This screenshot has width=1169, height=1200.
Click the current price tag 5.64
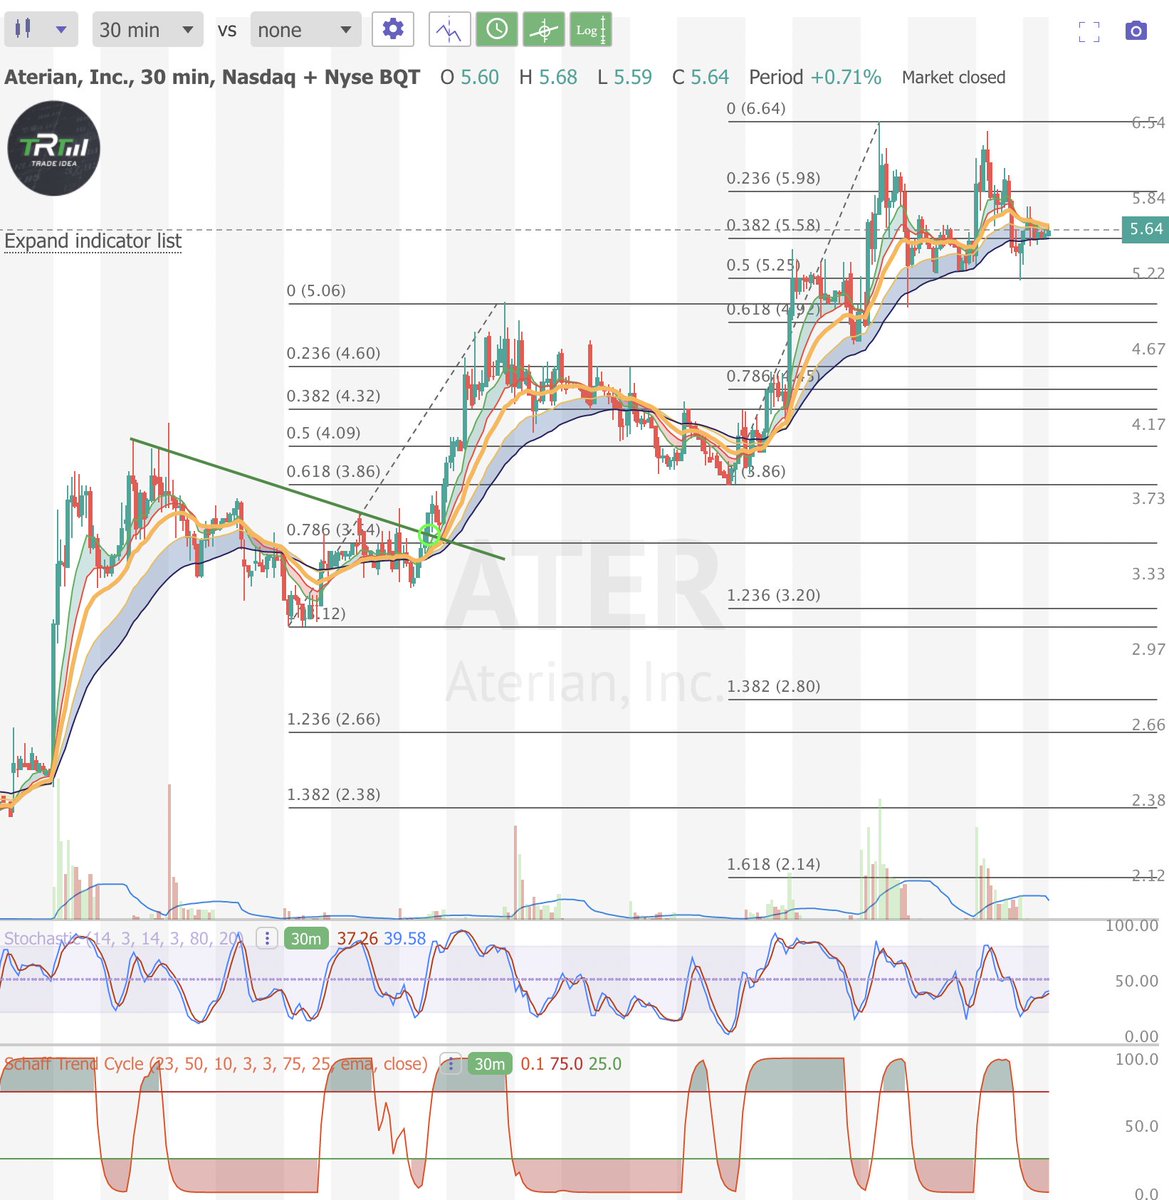1145,229
